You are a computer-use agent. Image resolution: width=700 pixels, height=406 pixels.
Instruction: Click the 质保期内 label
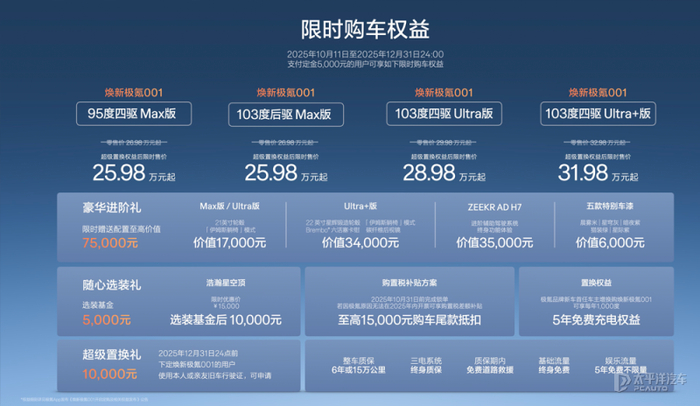(490, 361)
